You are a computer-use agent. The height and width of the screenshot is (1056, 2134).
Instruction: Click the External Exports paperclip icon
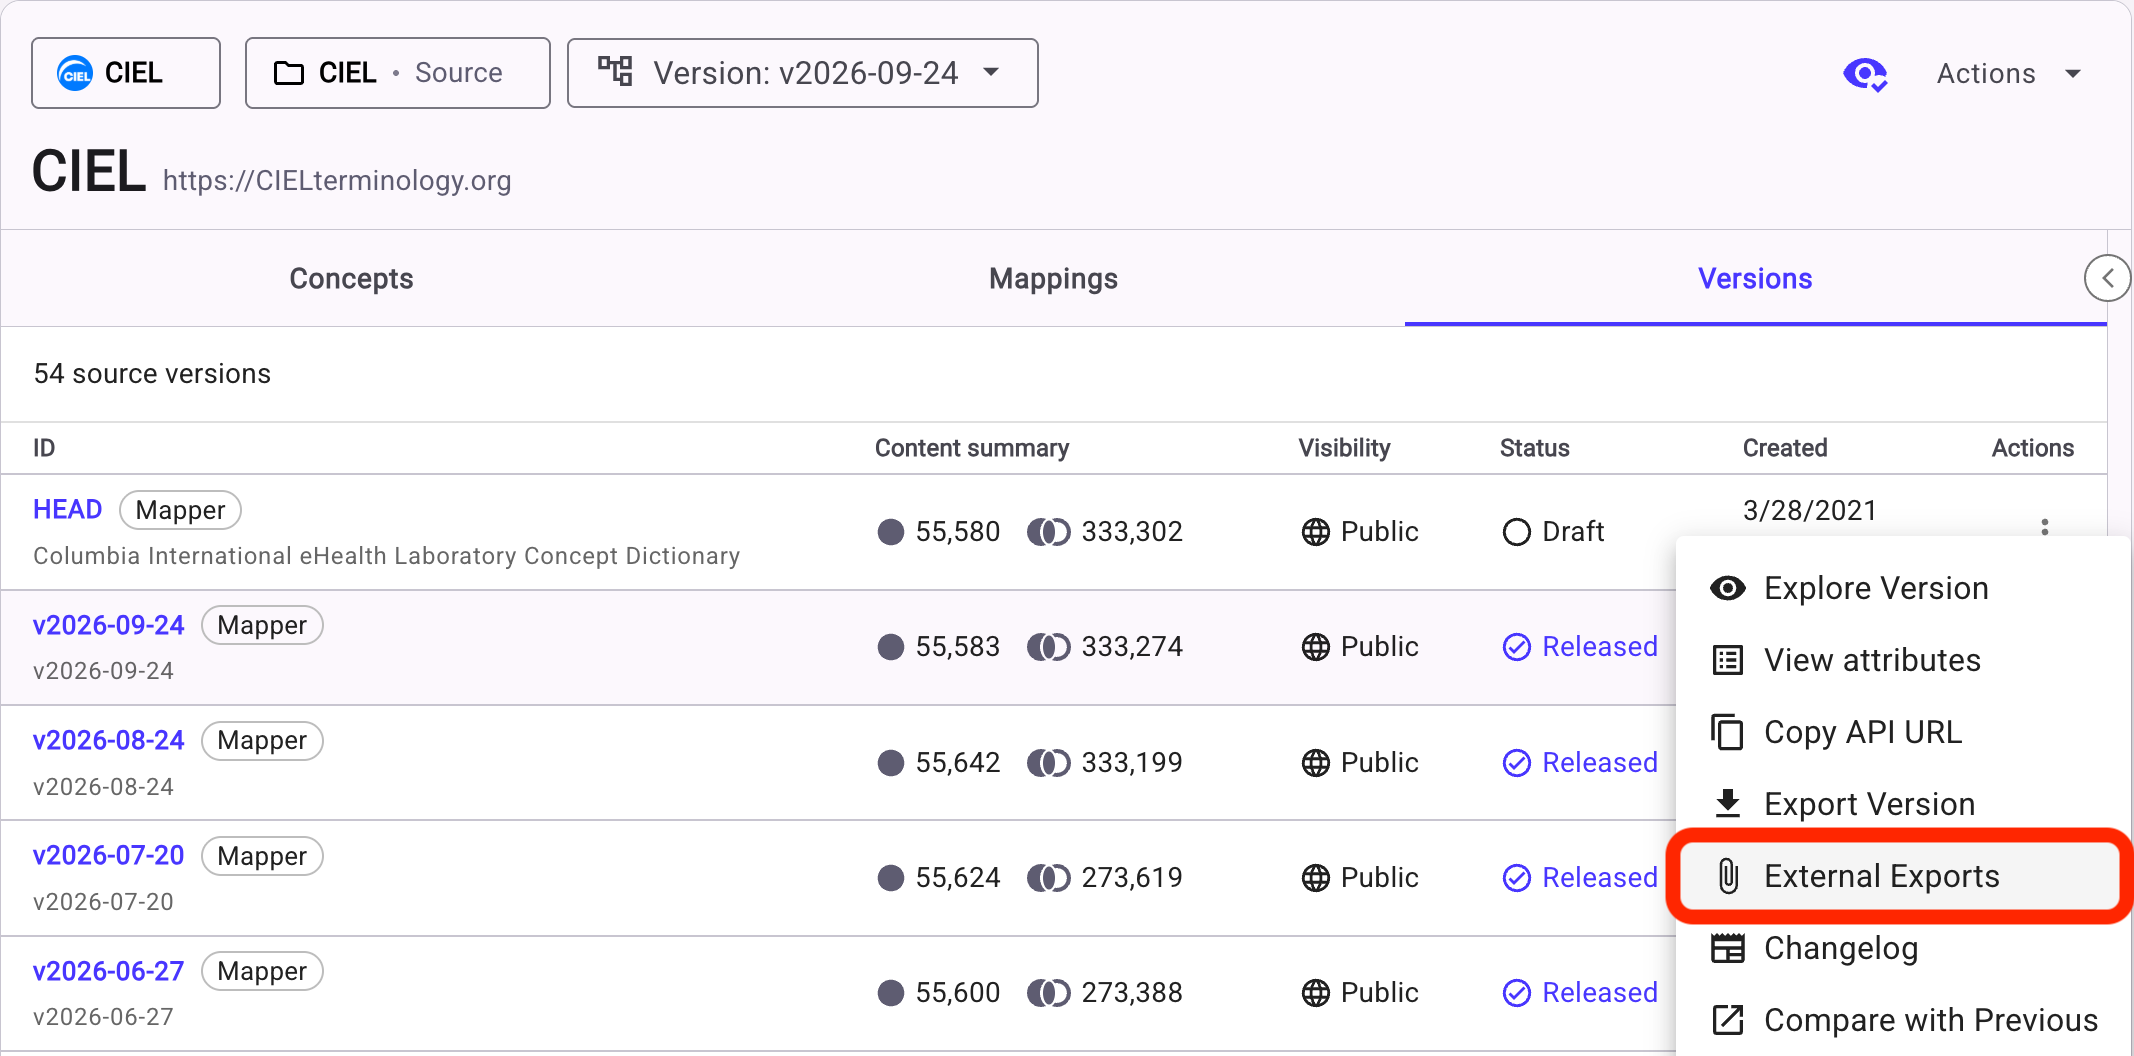click(1728, 876)
